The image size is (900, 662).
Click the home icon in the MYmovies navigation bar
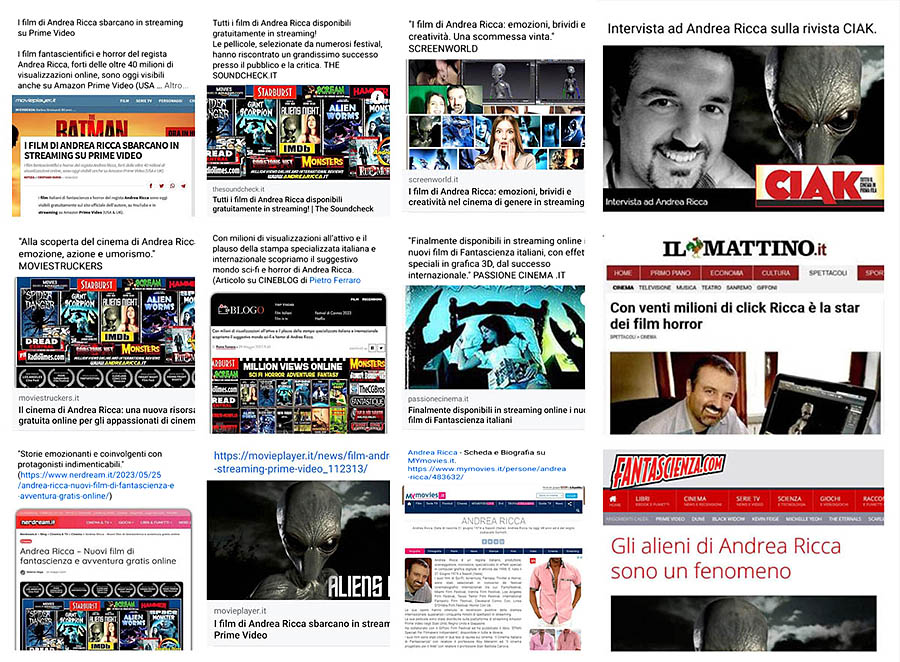coord(409,504)
